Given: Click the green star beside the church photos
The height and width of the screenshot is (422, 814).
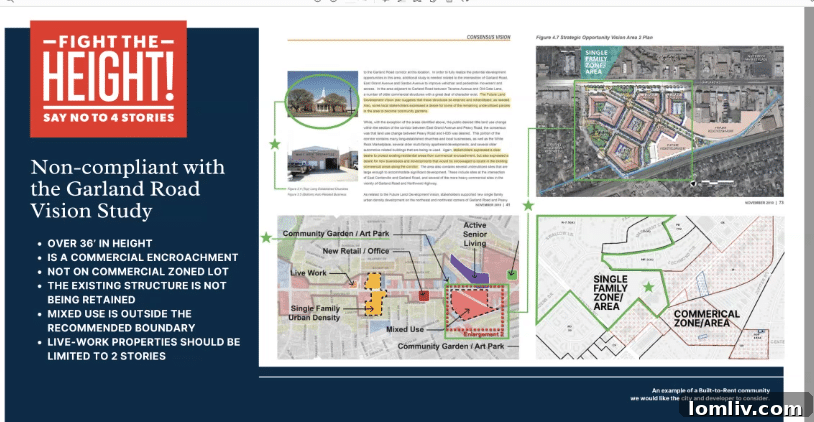Looking at the screenshot, I should pos(275,144).
